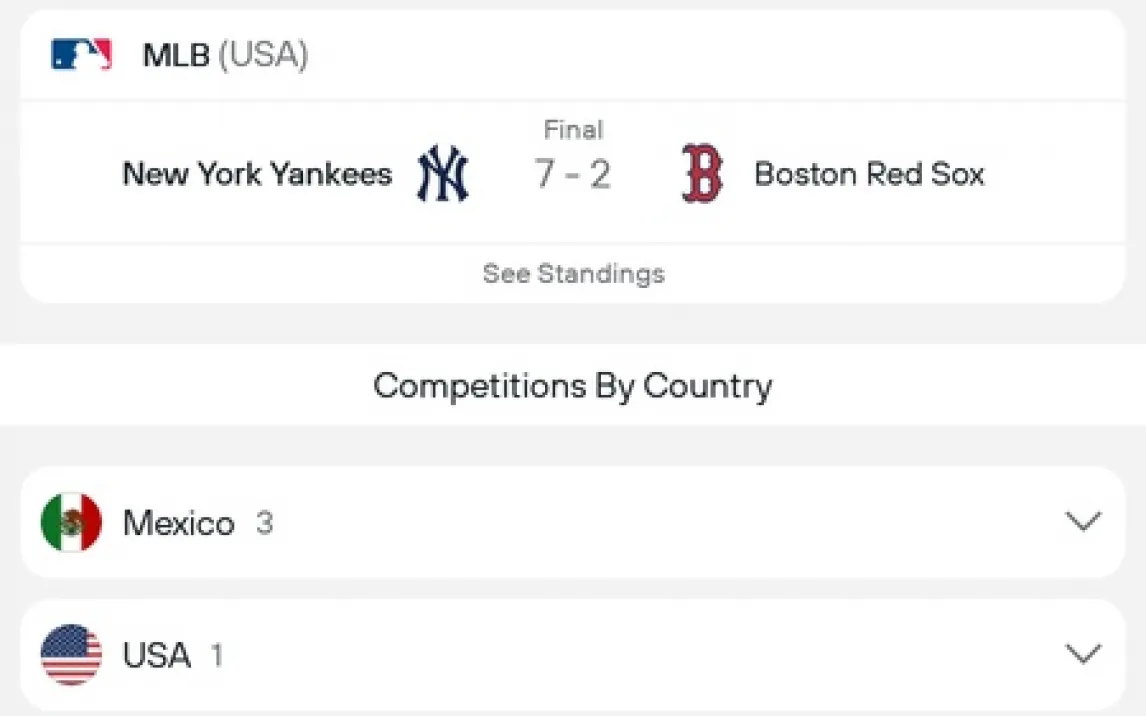Click the (USA) text beside MLB
The height and width of the screenshot is (716, 1146).
263,55
